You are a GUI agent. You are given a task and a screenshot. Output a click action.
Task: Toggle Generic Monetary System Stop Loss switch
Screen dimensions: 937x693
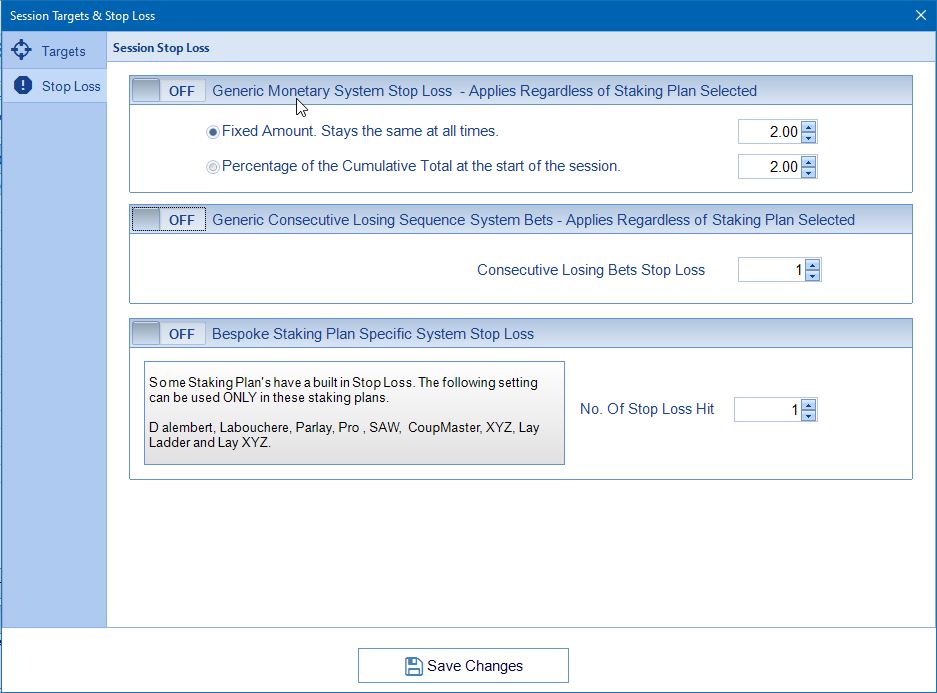[169, 91]
